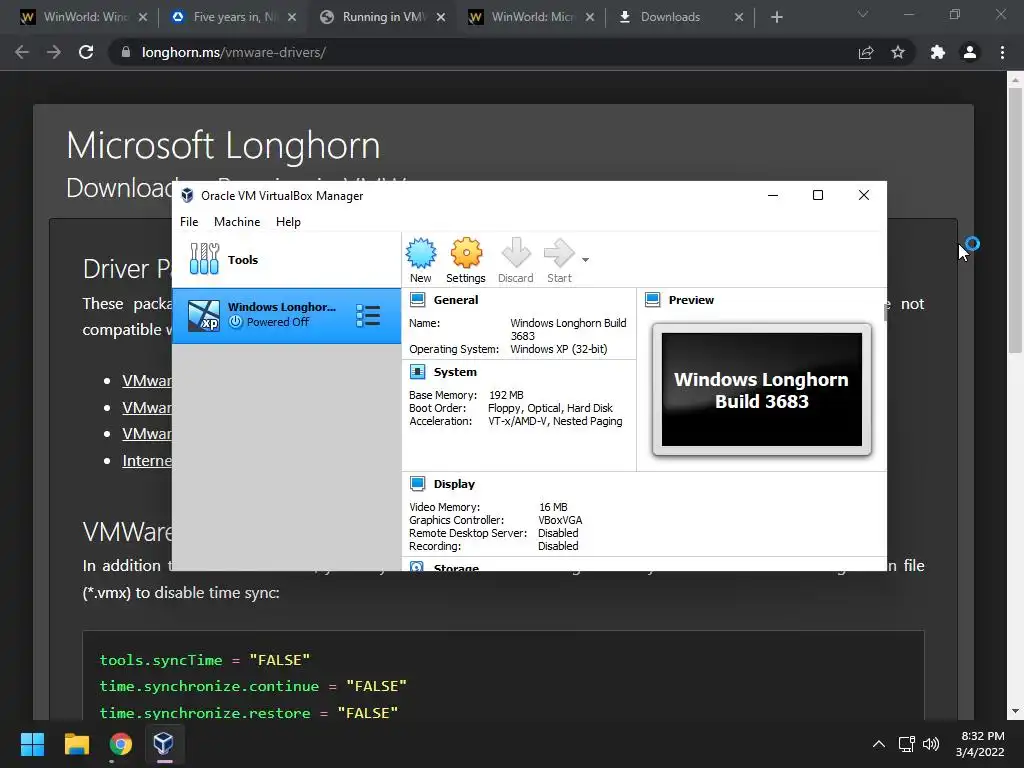Open the Internet link in list
Screen dimensions: 1024x768
click(x=147, y=460)
